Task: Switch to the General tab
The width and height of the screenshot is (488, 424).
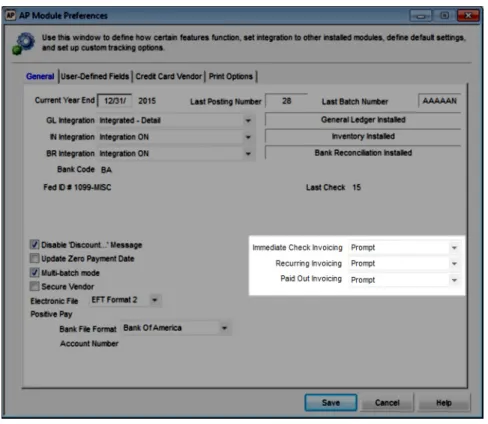Action: 40,76
